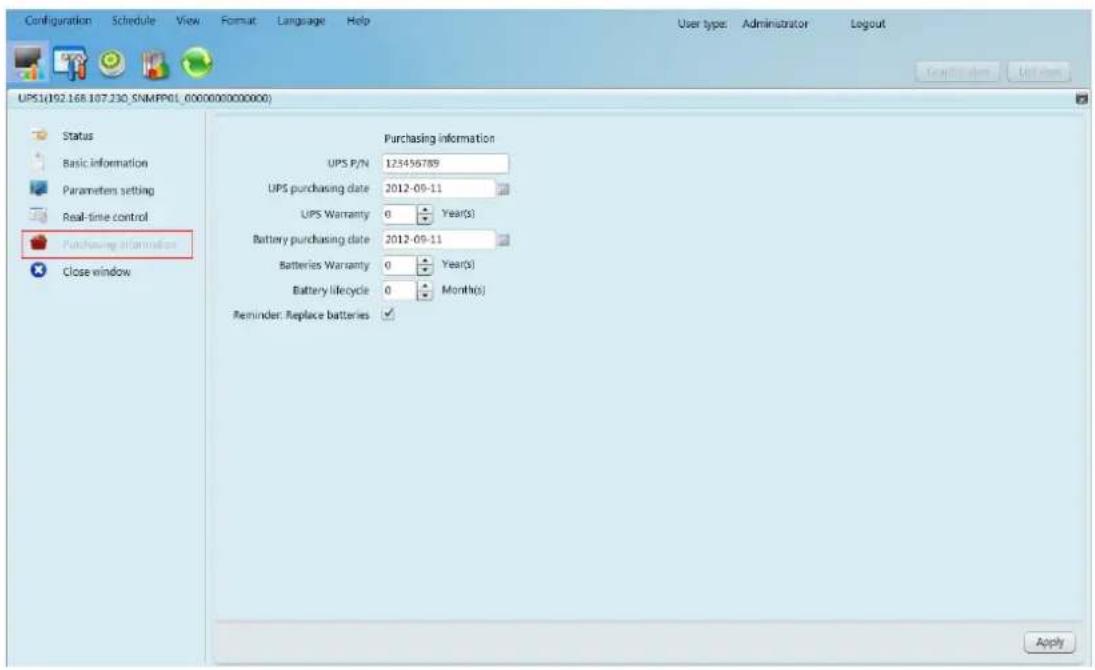This screenshot has width=1095, height=670.
Task: Go to Parameters setting in sidebar
Action: (108, 190)
